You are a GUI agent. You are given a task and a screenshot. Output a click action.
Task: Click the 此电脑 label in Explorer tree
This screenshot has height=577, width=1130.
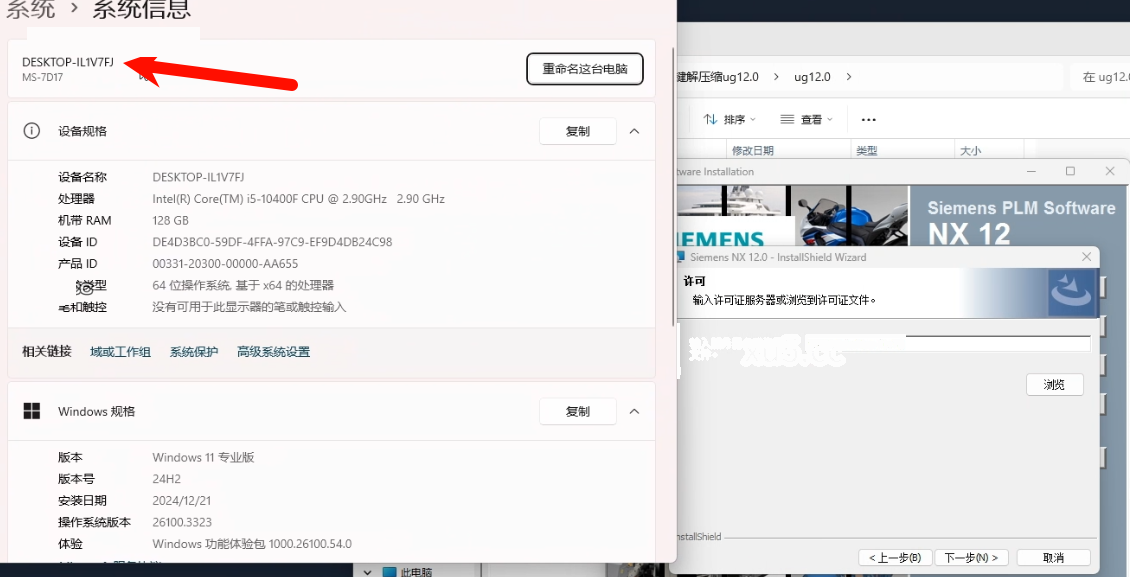pyautogui.click(x=416, y=572)
